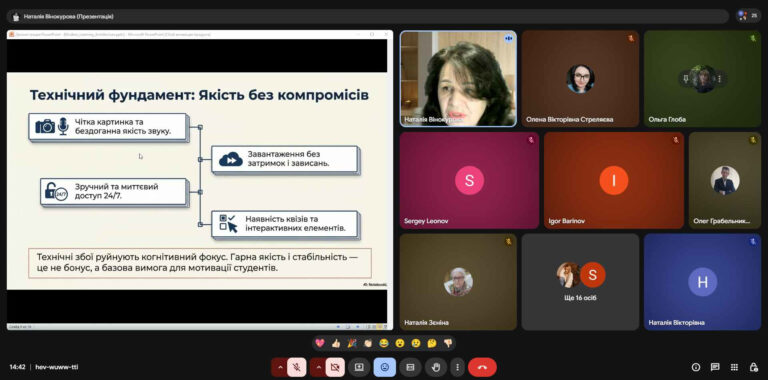
Task: Send the thumbs up reaction
Action: coord(336,343)
